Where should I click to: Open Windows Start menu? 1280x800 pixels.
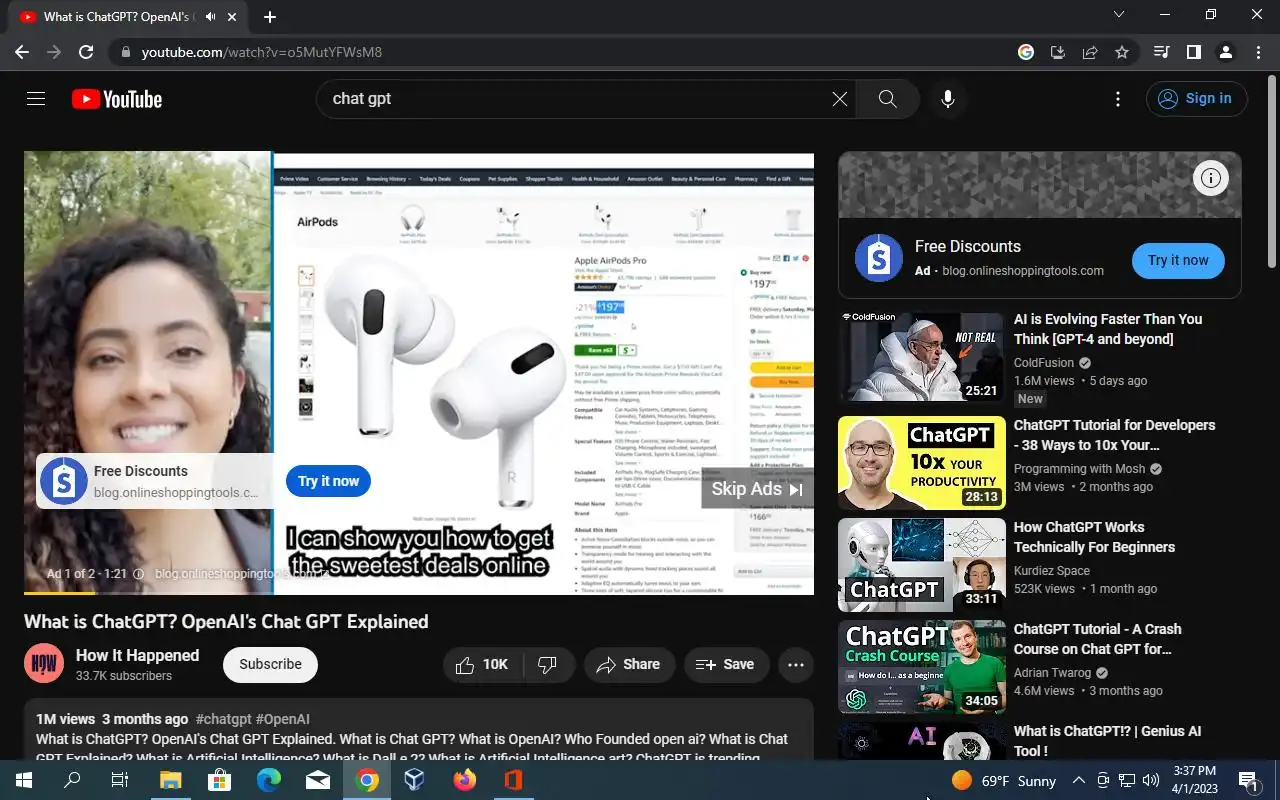coord(24,780)
